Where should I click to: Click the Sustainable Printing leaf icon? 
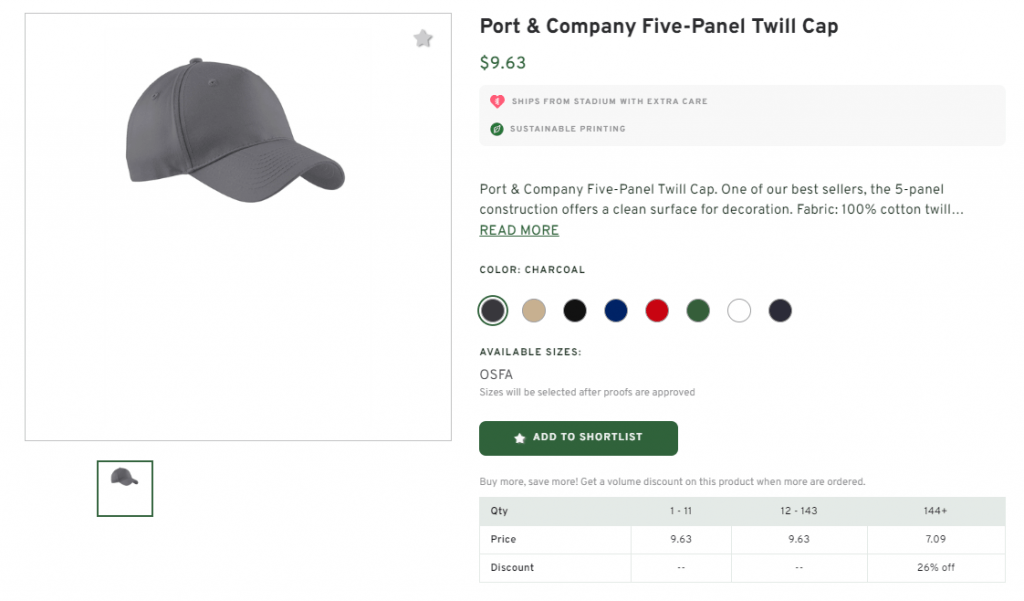[x=497, y=128]
